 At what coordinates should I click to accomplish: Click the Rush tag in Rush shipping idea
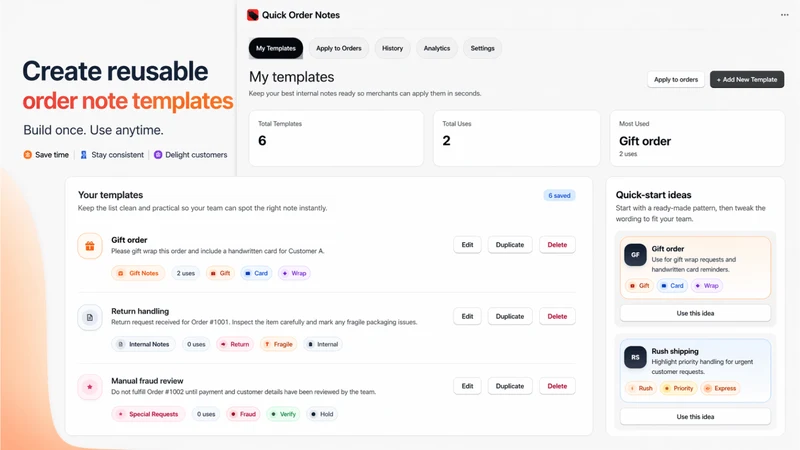click(641, 388)
